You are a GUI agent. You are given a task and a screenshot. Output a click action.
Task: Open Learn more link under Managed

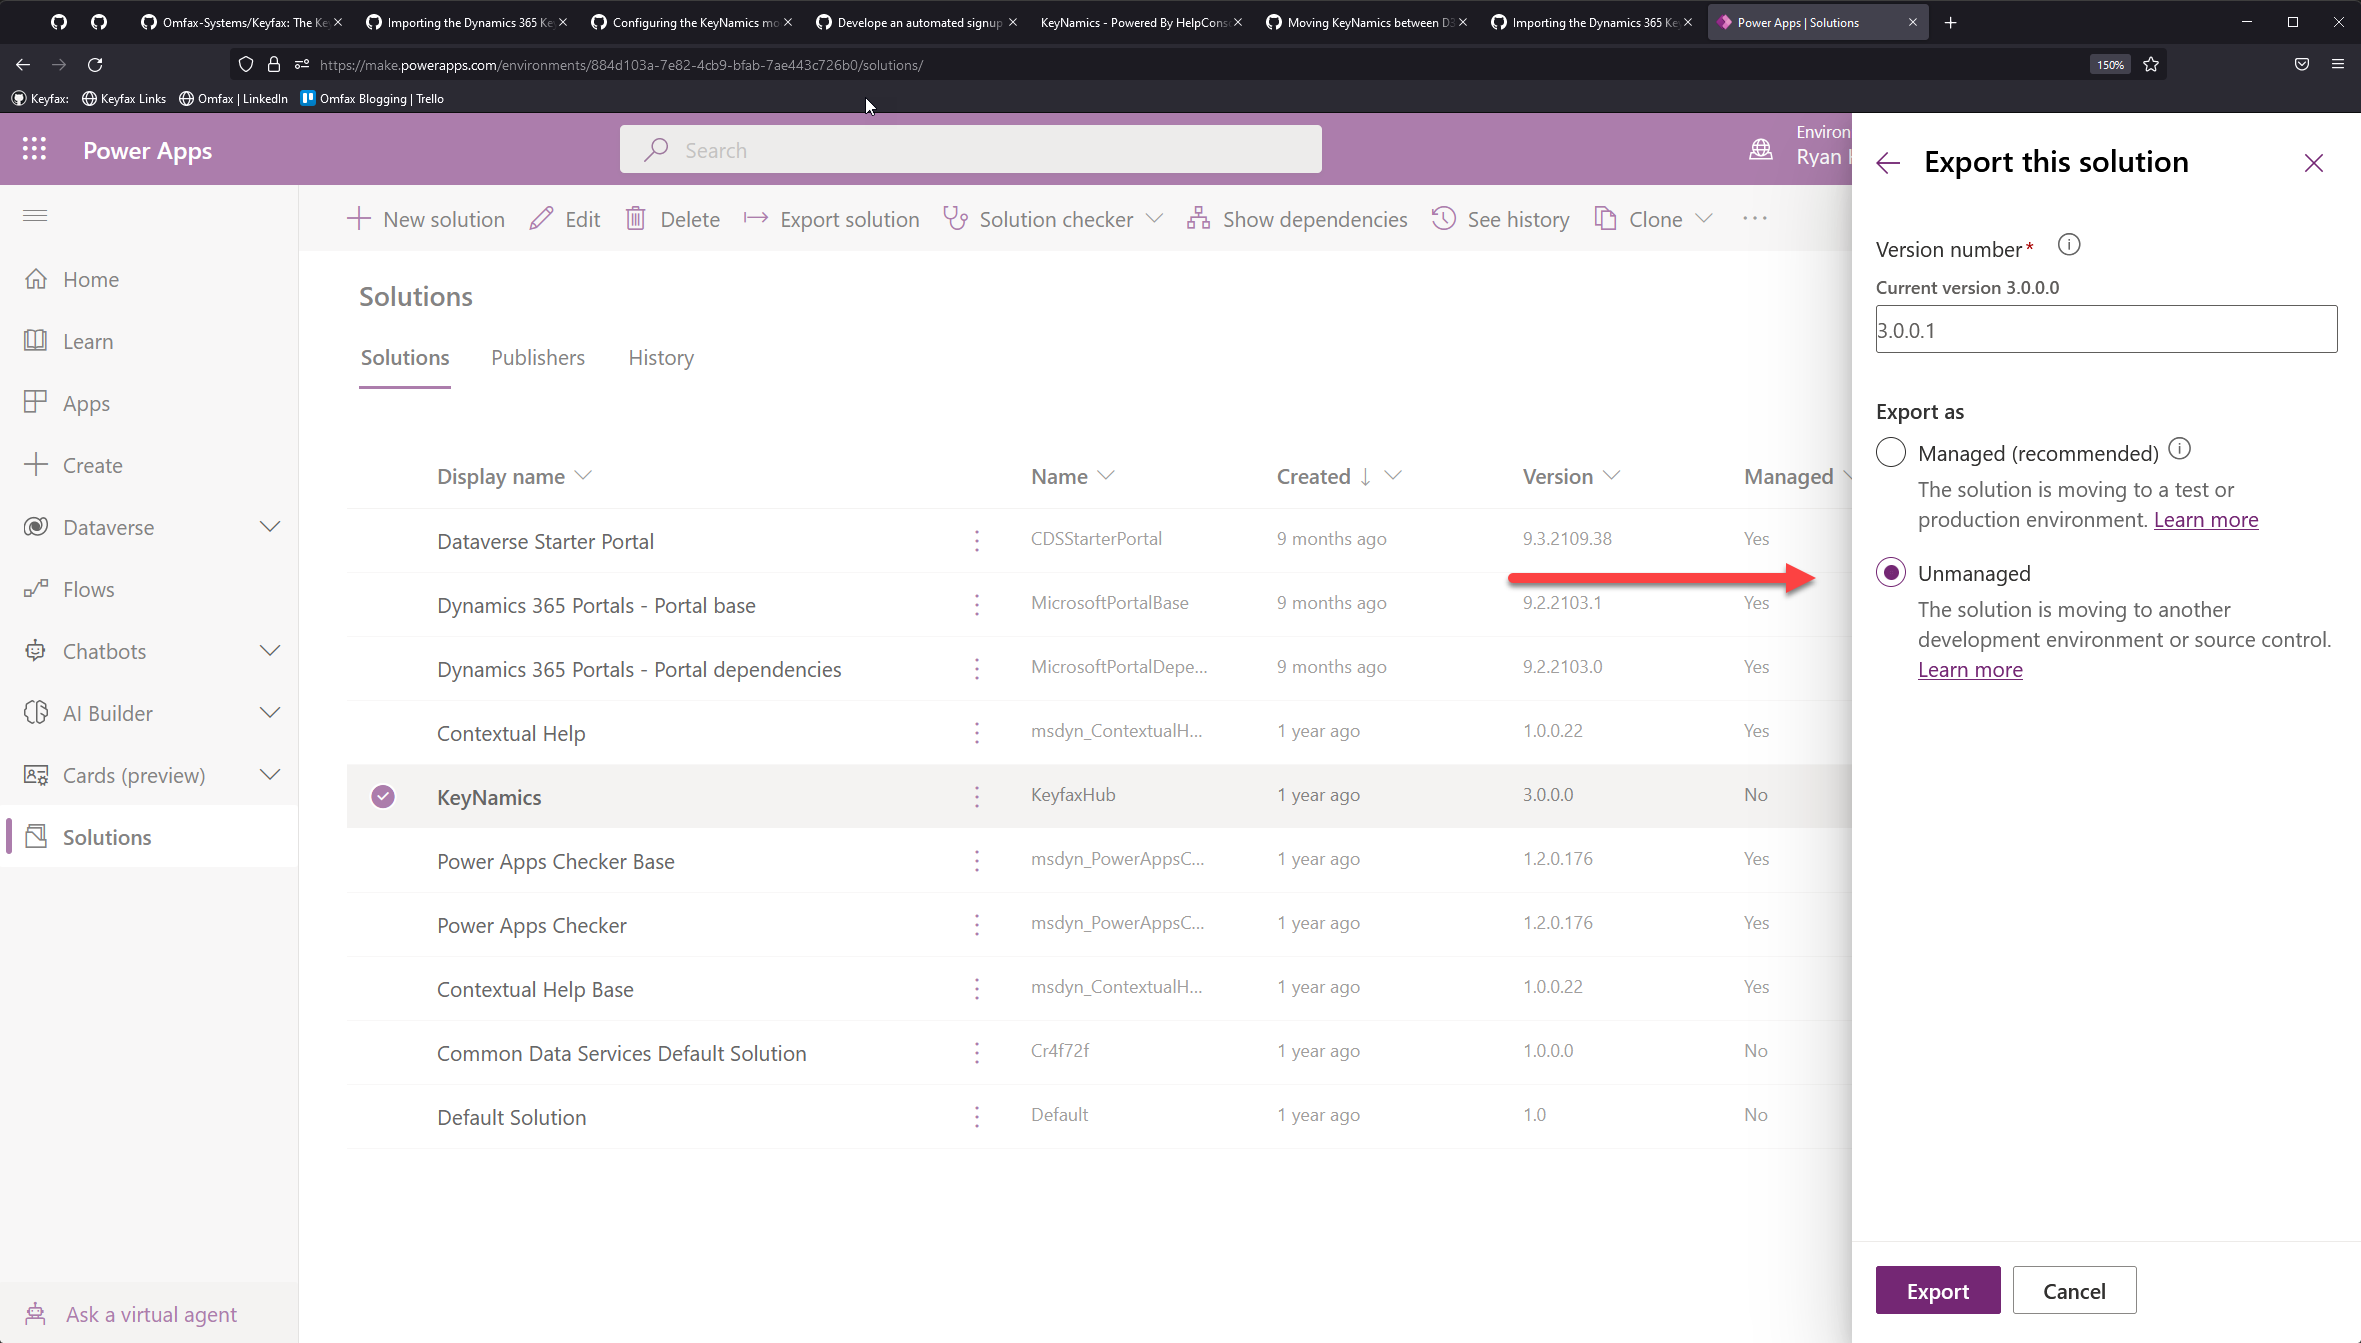coord(2206,520)
